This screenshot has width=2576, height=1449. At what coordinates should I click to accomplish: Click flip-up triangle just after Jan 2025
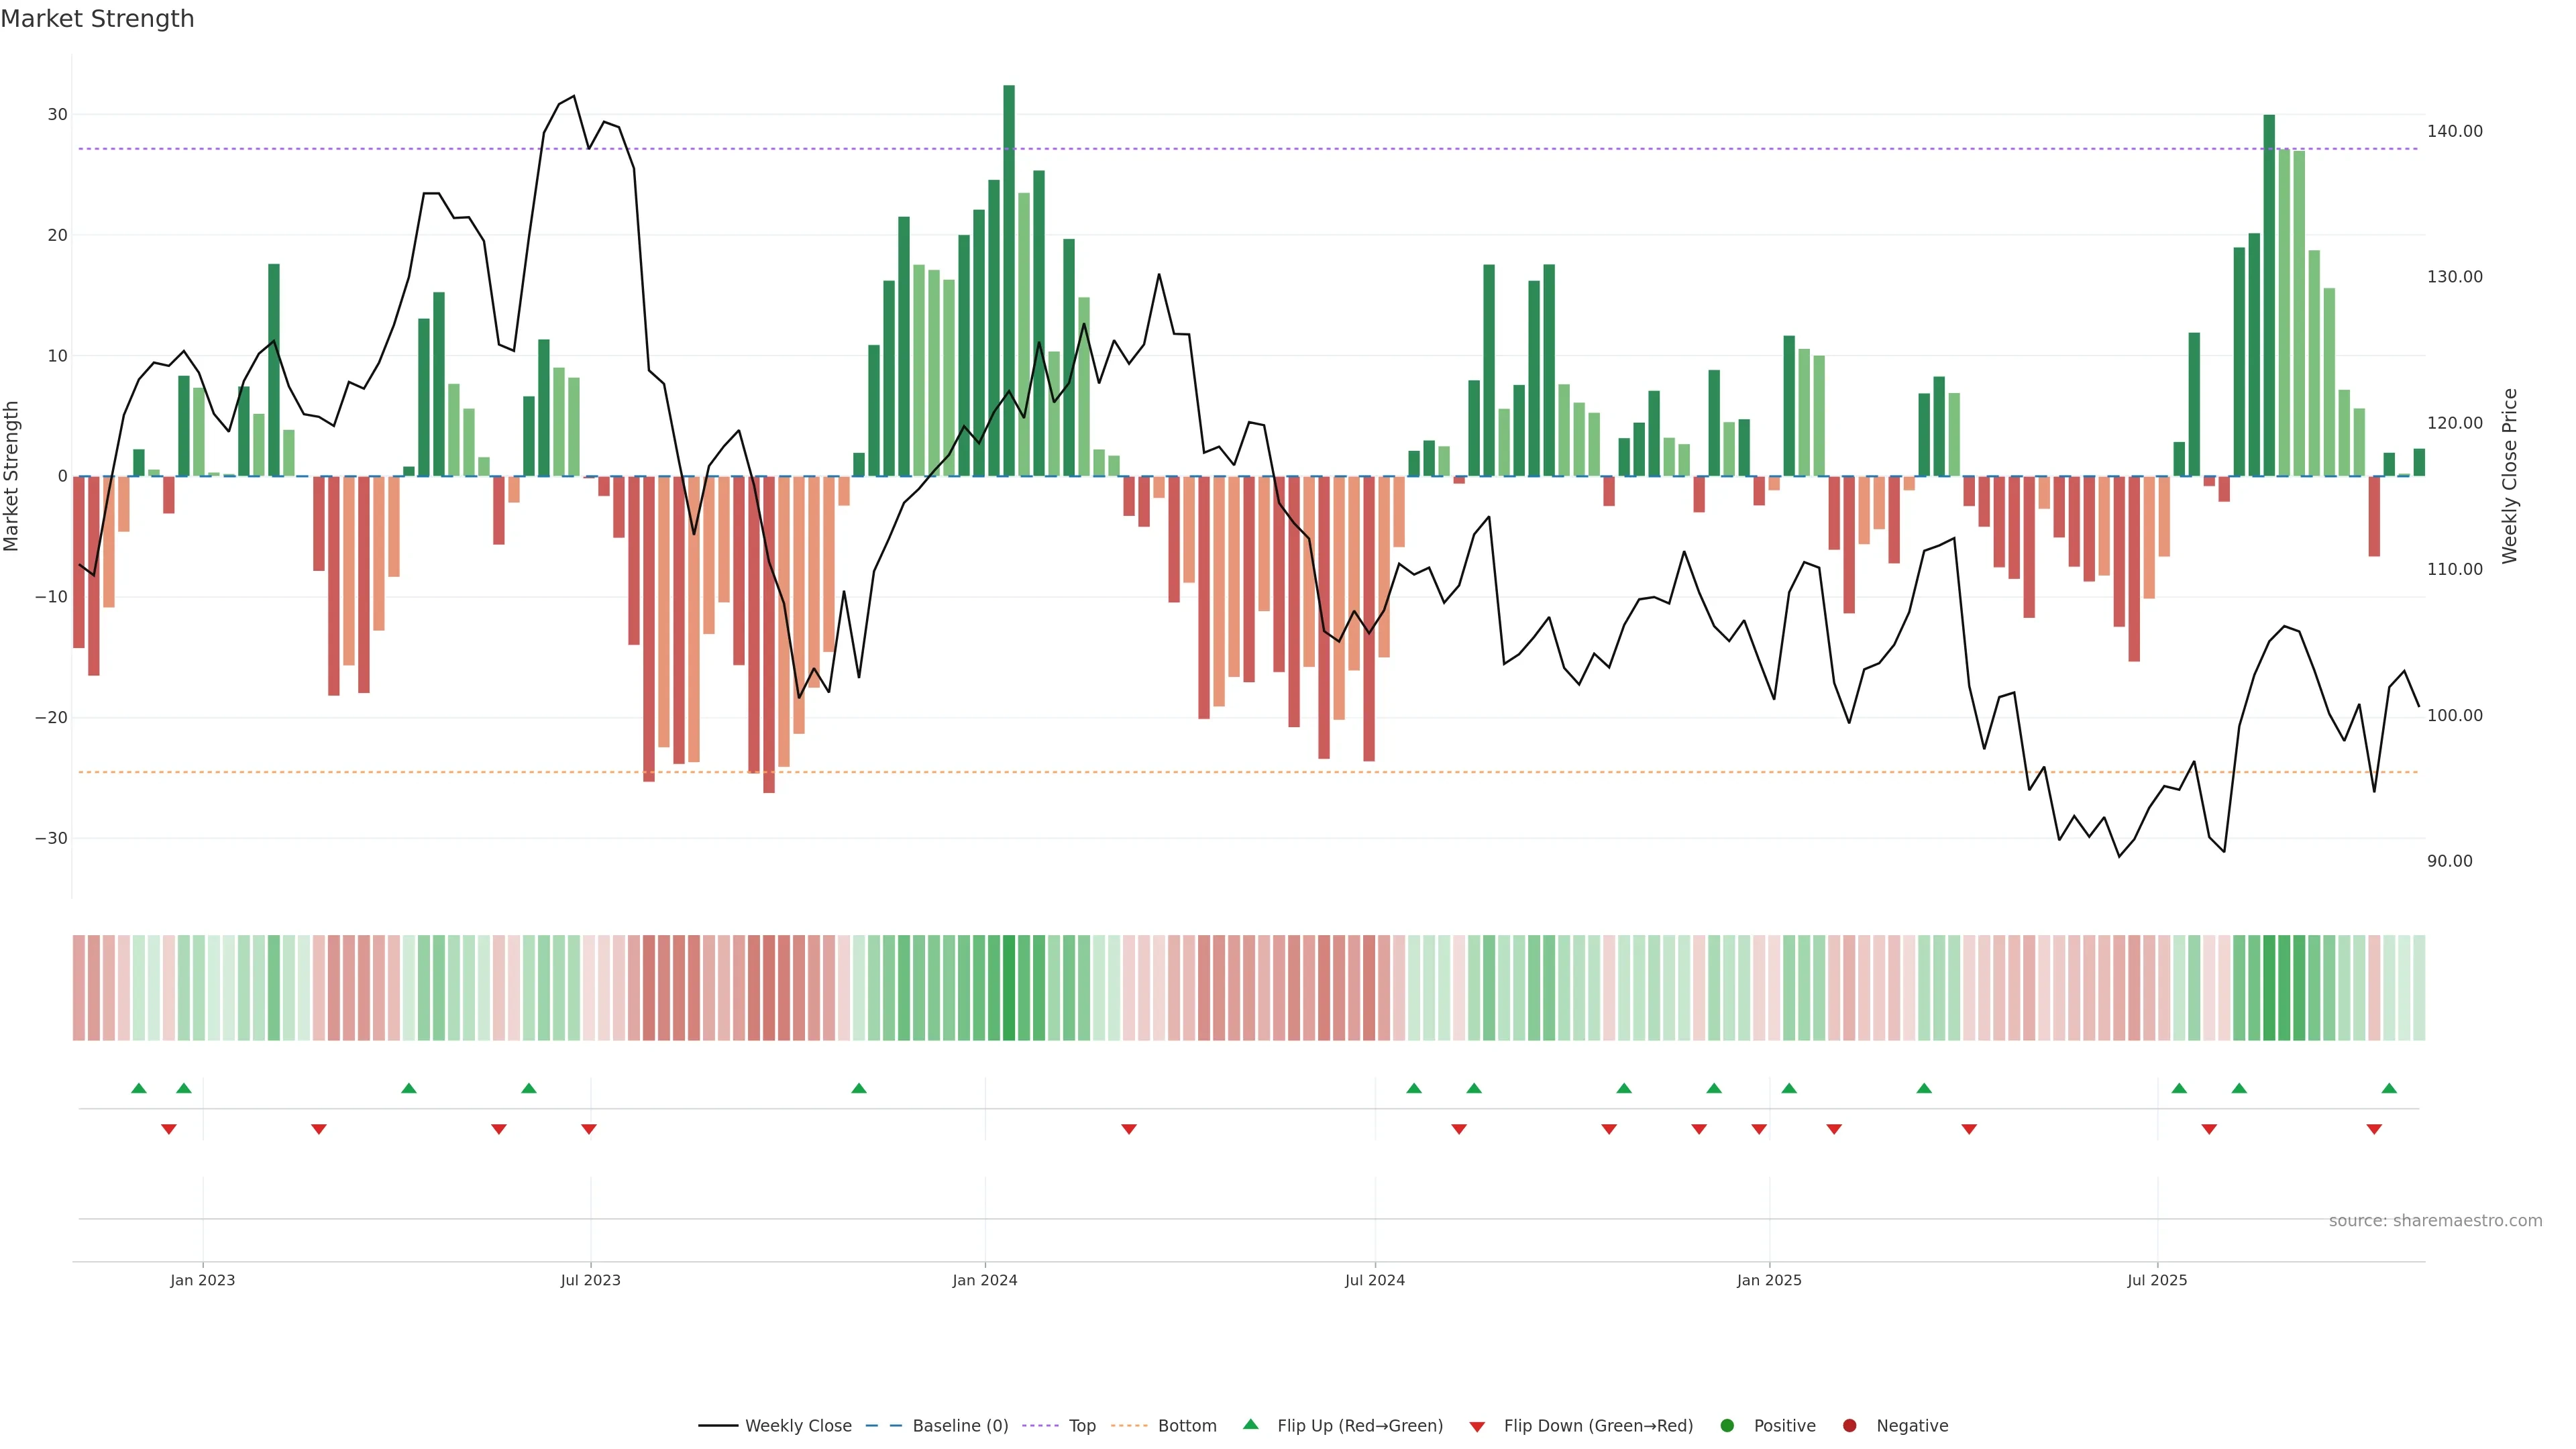1789,1088
